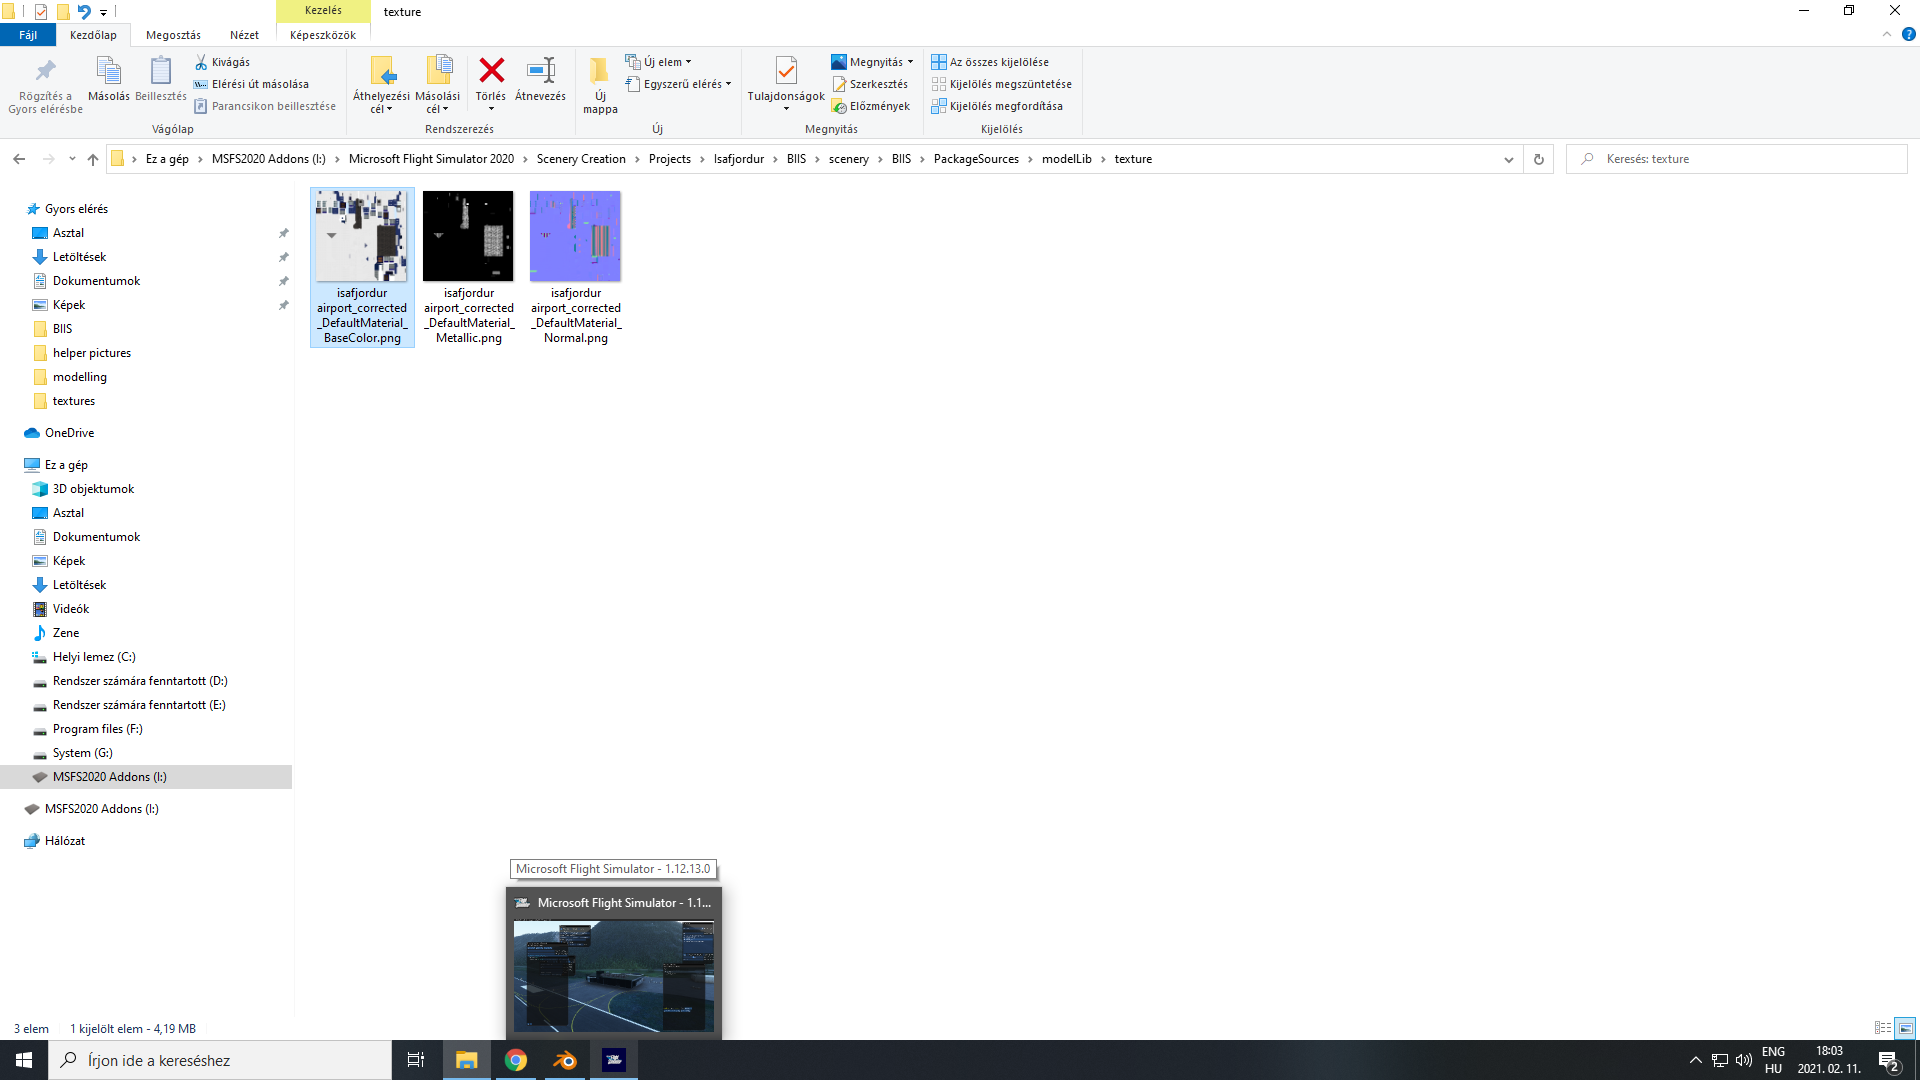Click the Kezelés contextual tab header
This screenshot has width=1920, height=1080.
tap(323, 10)
